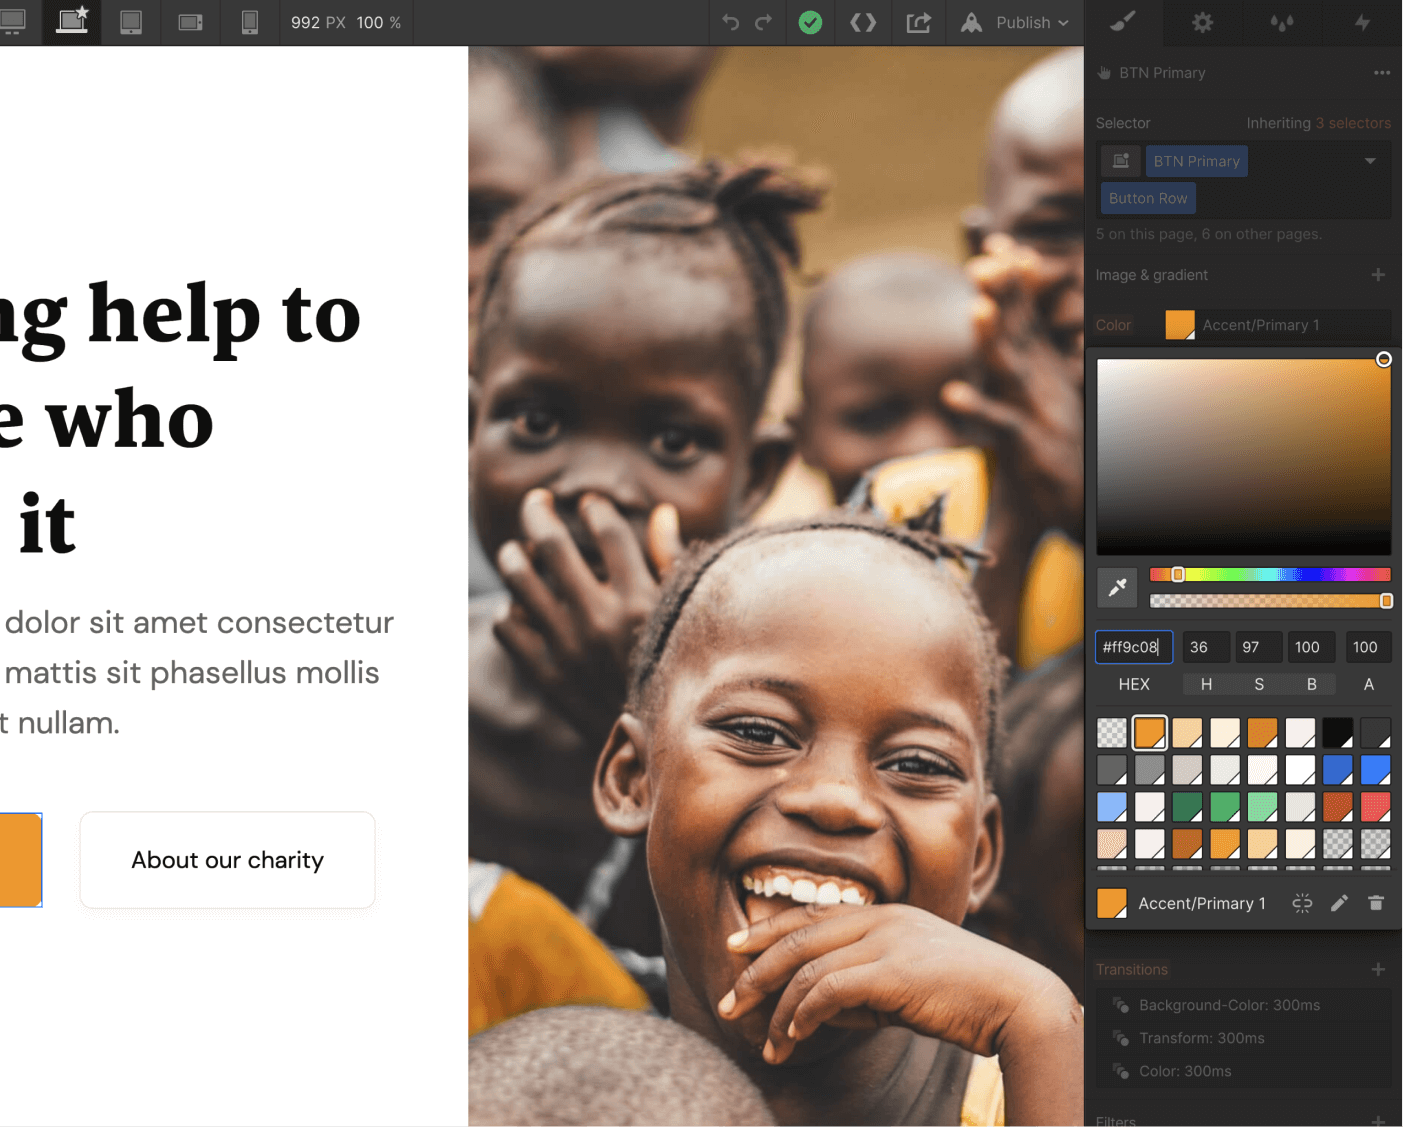The height and width of the screenshot is (1127, 1403).
Task: Click the share/export arrow icon
Action: point(918,22)
